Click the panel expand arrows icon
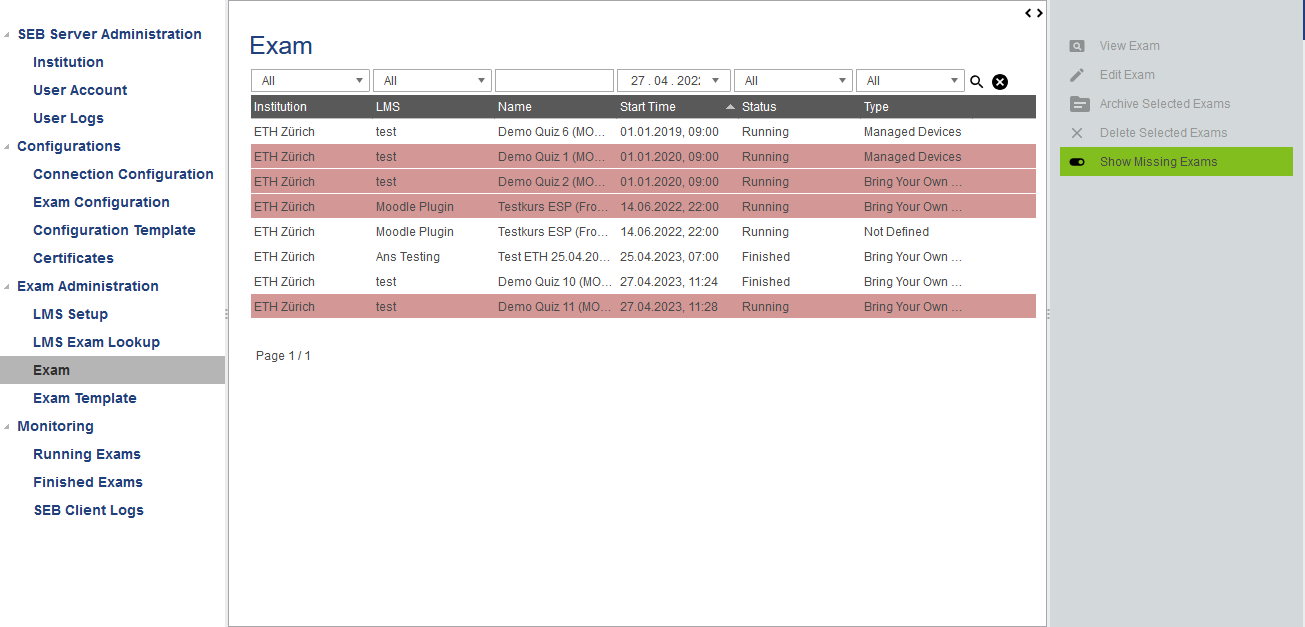Image resolution: width=1305 pixels, height=627 pixels. pyautogui.click(x=1034, y=13)
